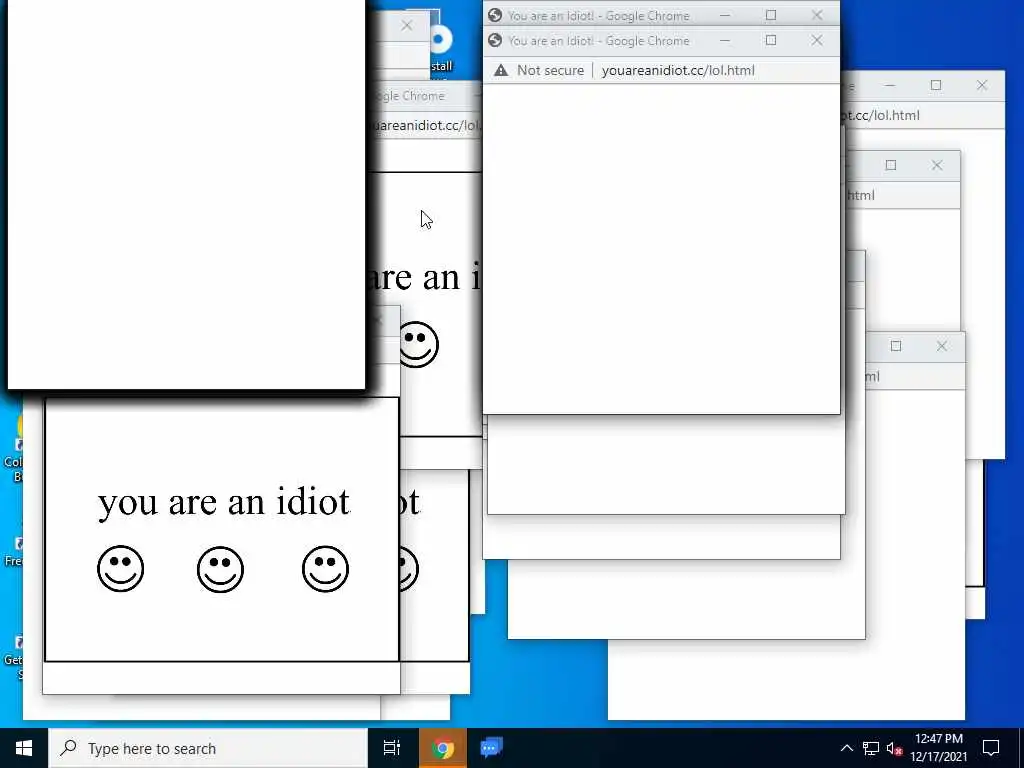1024x768 pixels.
Task: Open the network status tray icon
Action: pyautogui.click(x=871, y=748)
